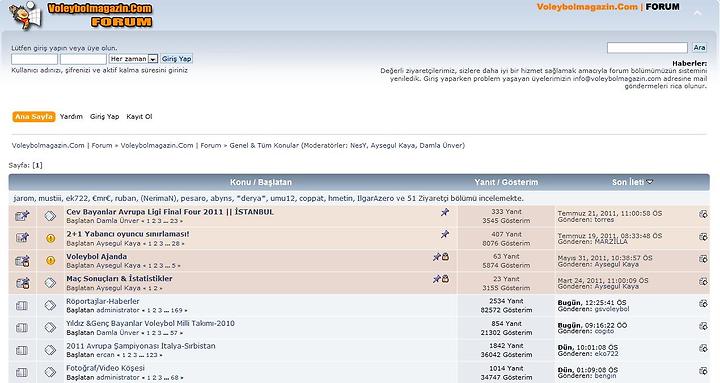The height and width of the screenshot is (383, 720).
Task: Click the Voleybolmagazin.Com Forum logo
Action: click(x=81, y=15)
